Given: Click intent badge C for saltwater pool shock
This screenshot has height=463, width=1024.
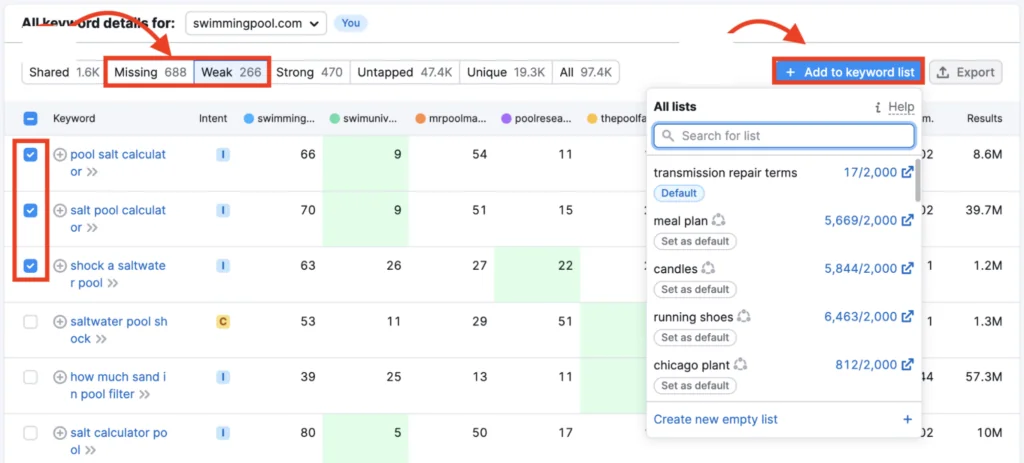Looking at the screenshot, I should pyautogui.click(x=223, y=321).
